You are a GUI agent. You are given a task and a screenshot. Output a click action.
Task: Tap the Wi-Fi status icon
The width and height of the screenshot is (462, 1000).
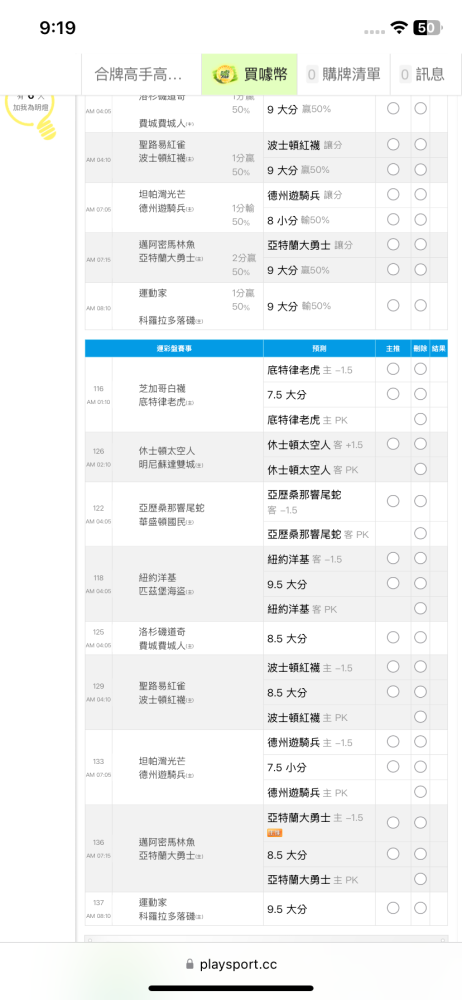tap(399, 27)
